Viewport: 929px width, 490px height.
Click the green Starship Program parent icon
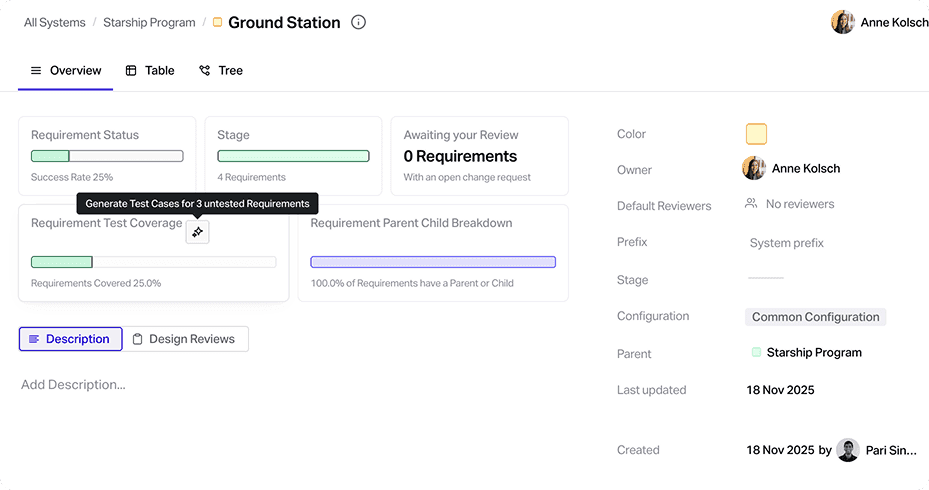[x=756, y=352]
